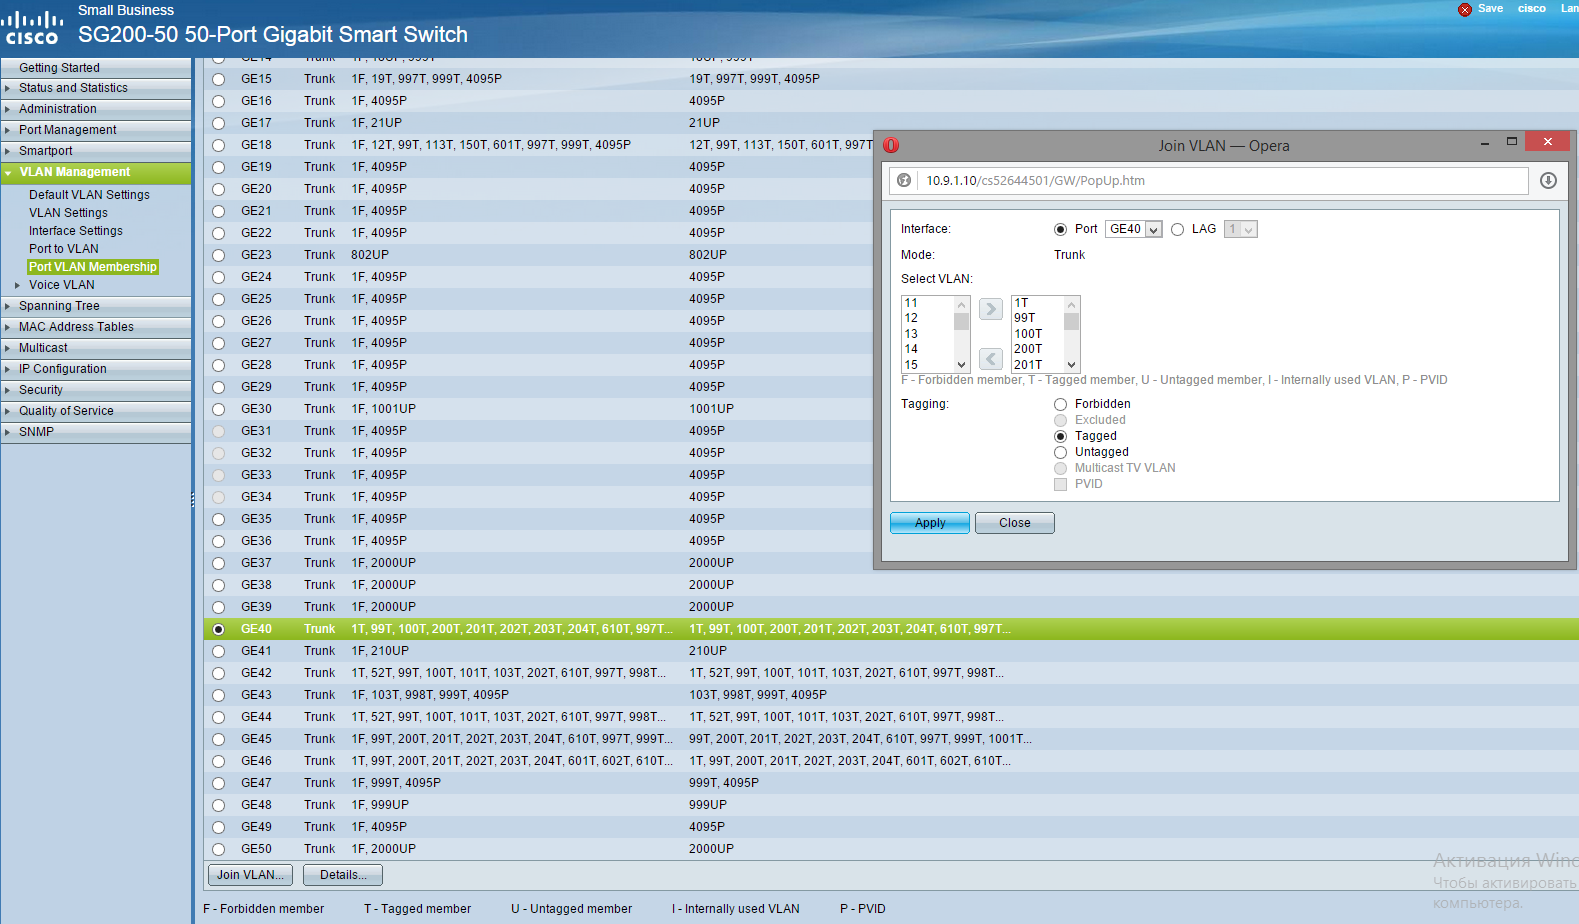Click the Opera logo in popup title bar
The width and height of the screenshot is (1579, 924).
pos(891,145)
